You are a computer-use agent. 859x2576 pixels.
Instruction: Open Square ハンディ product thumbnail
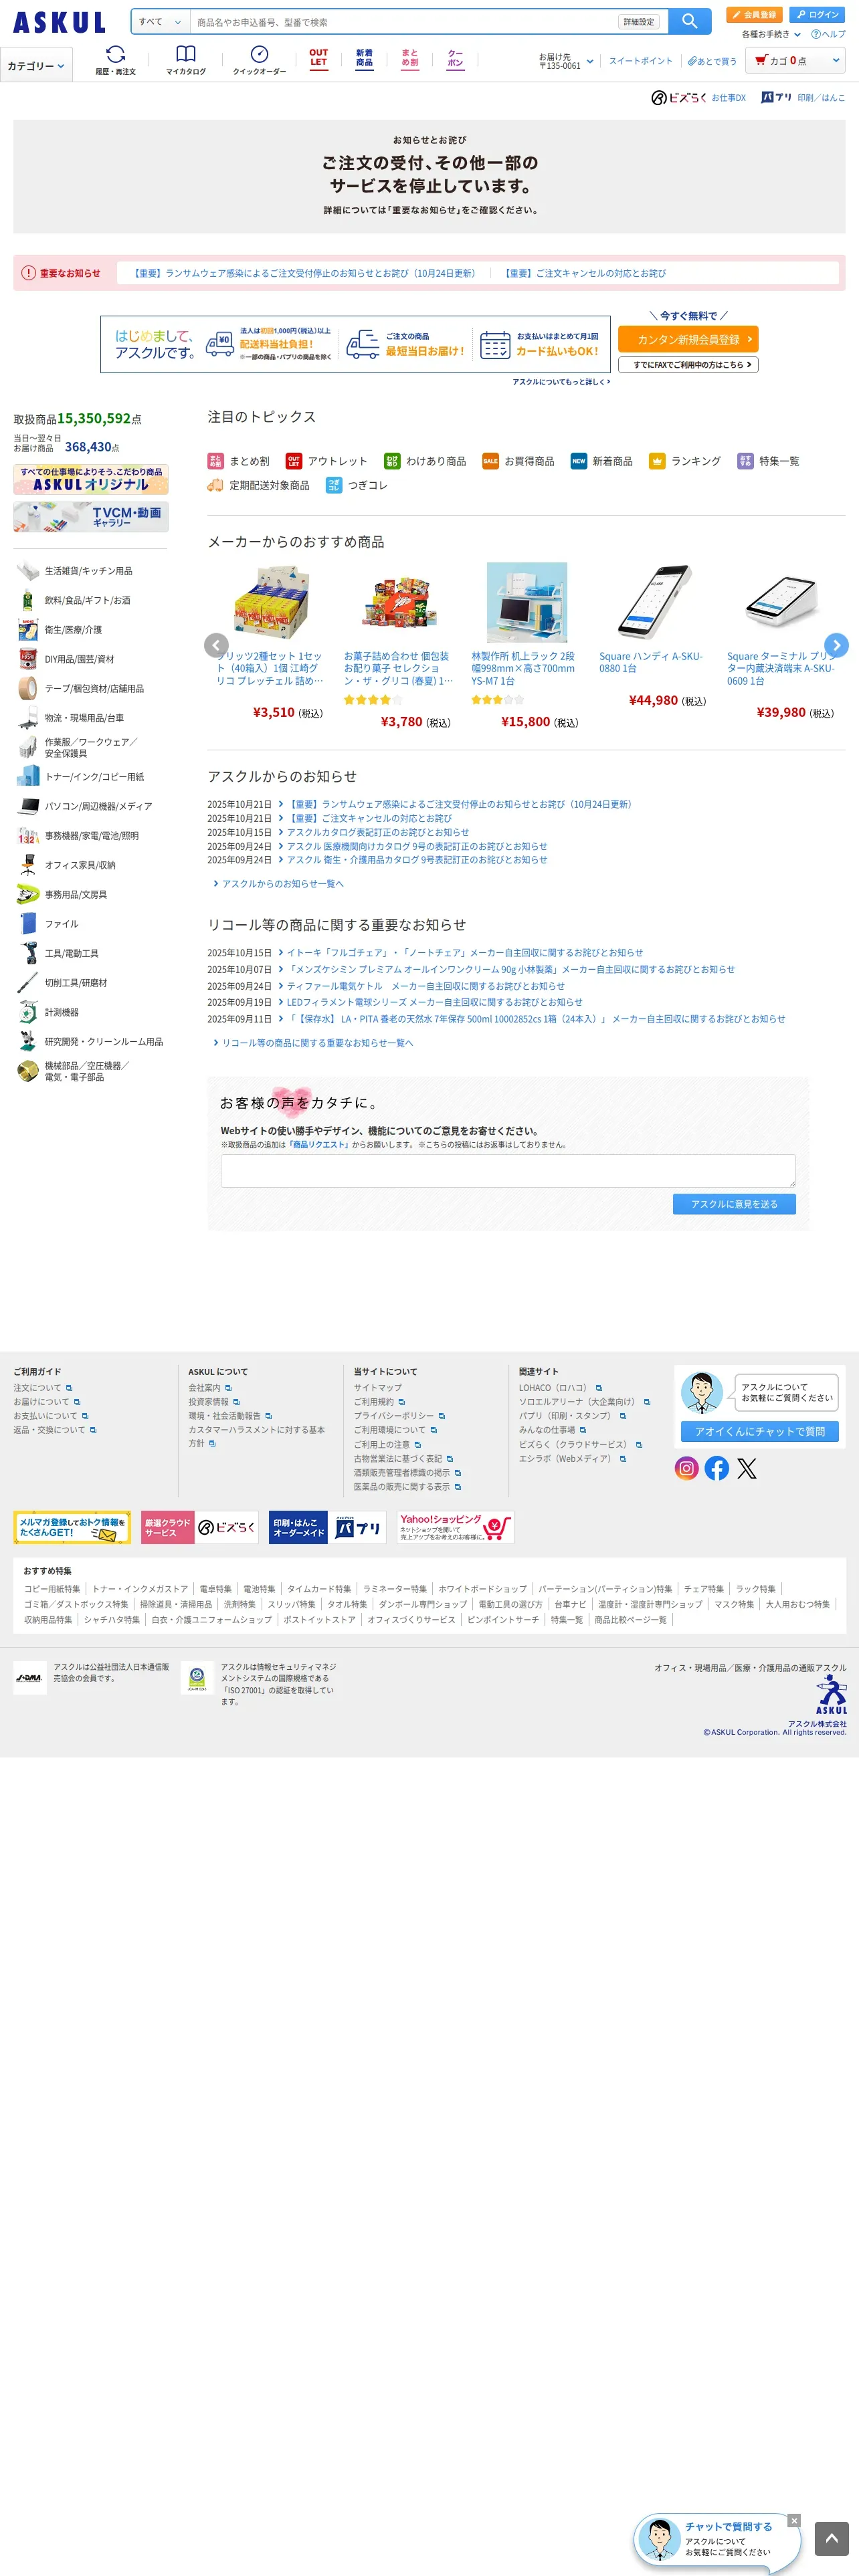(654, 601)
